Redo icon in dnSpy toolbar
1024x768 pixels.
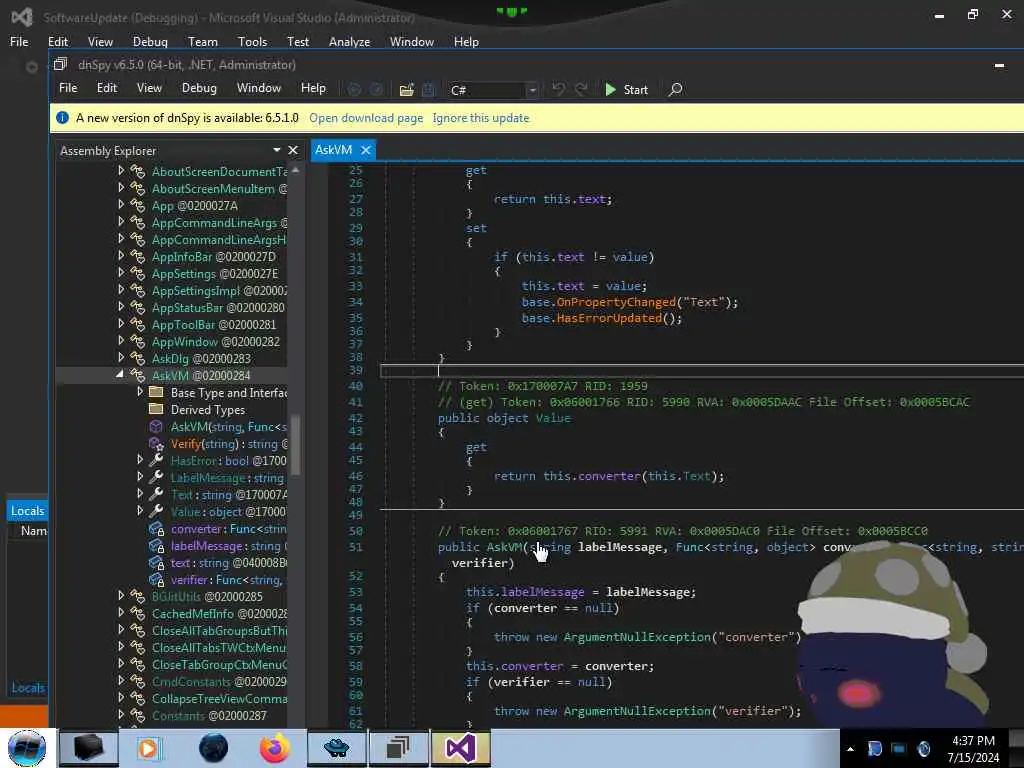tap(581, 89)
